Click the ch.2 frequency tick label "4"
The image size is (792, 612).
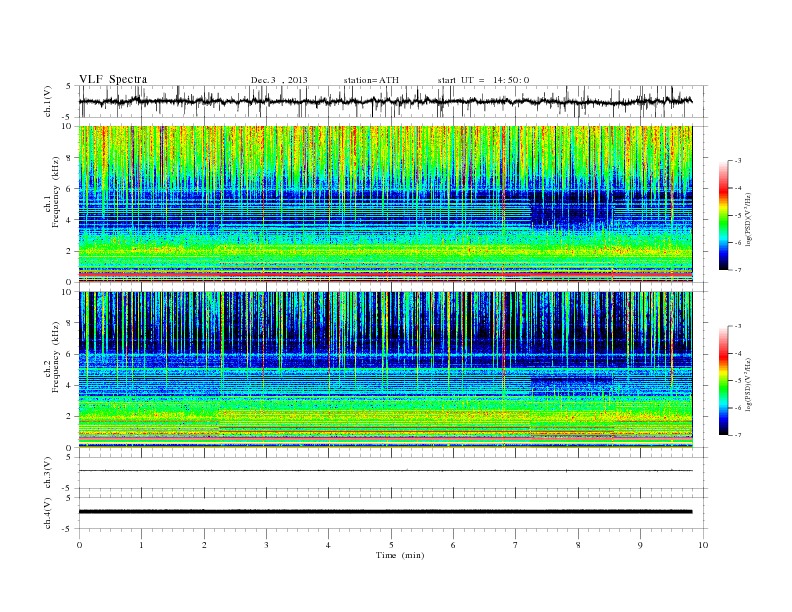point(69,386)
